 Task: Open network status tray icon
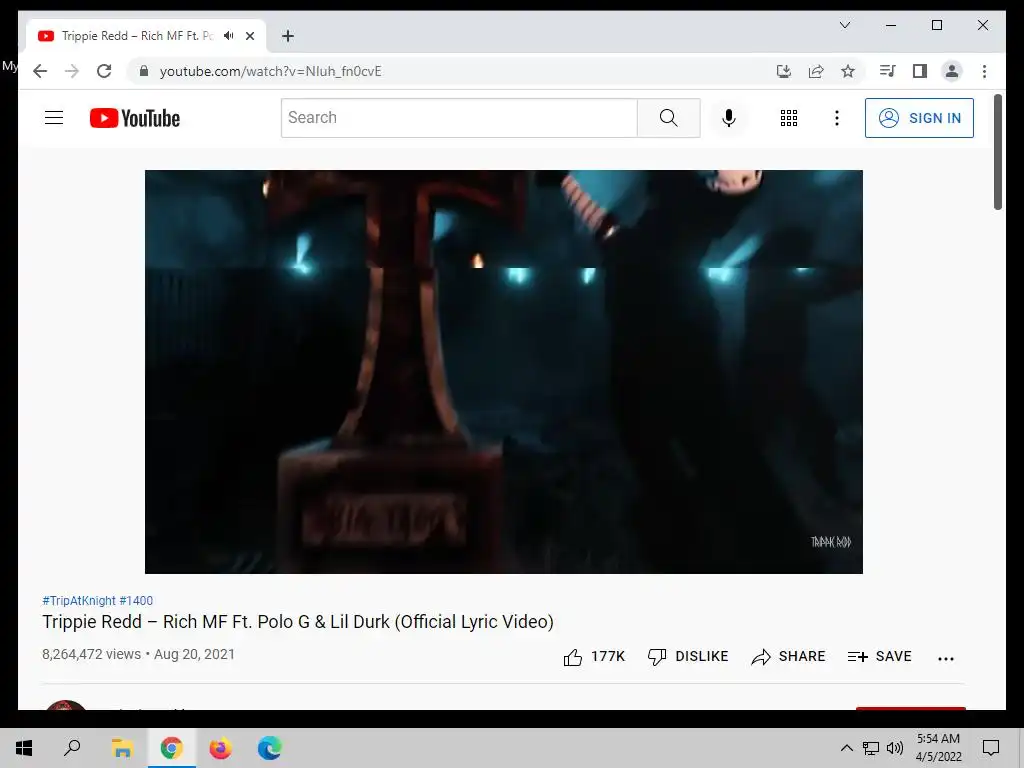tap(871, 748)
